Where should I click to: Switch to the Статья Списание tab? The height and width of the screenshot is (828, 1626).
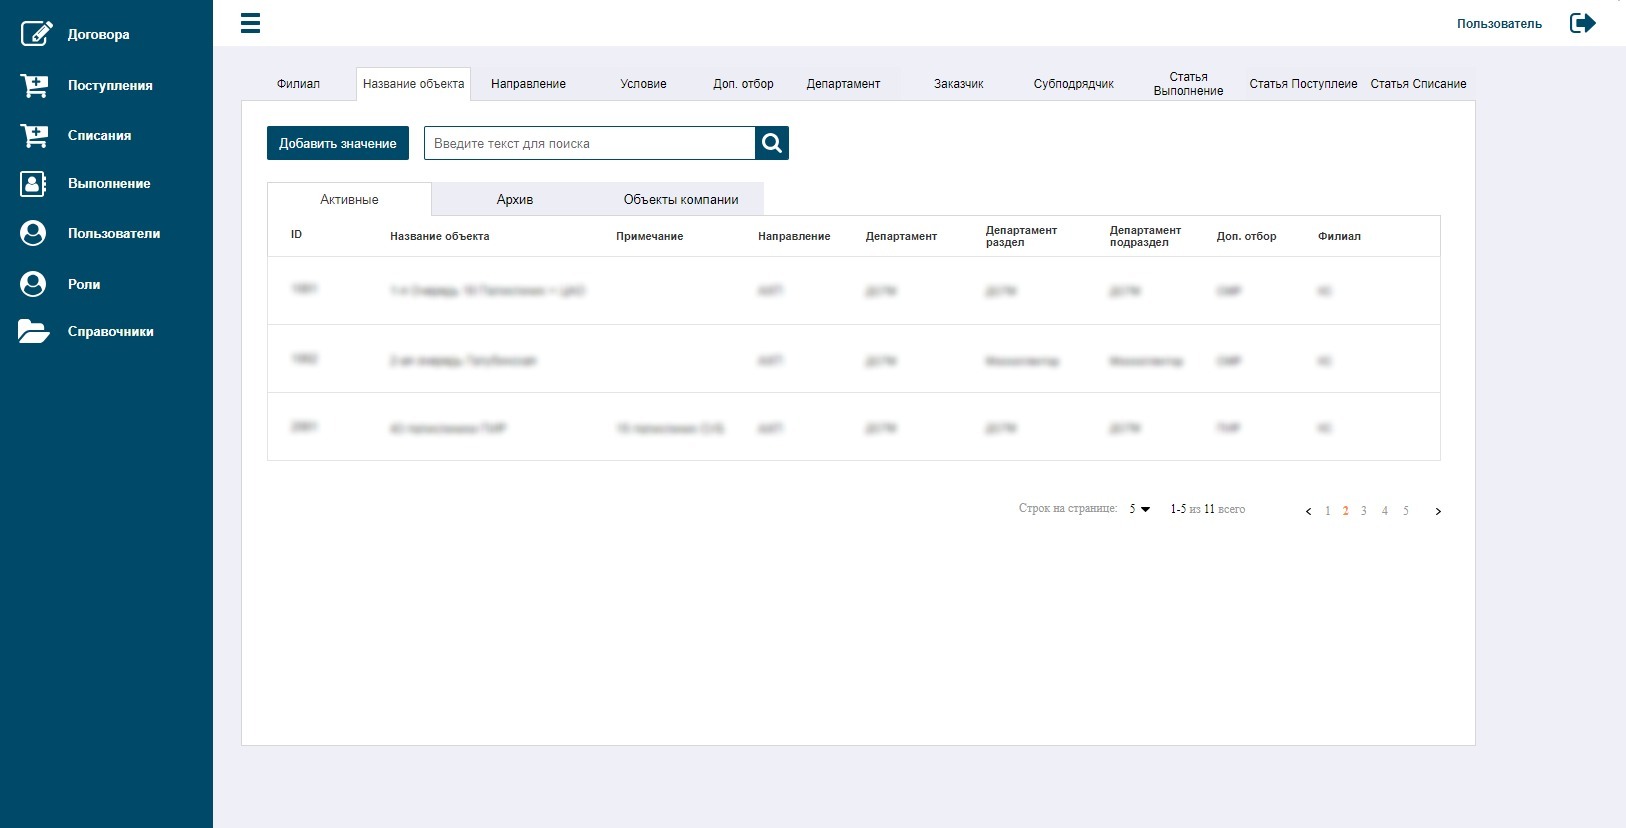1418,84
